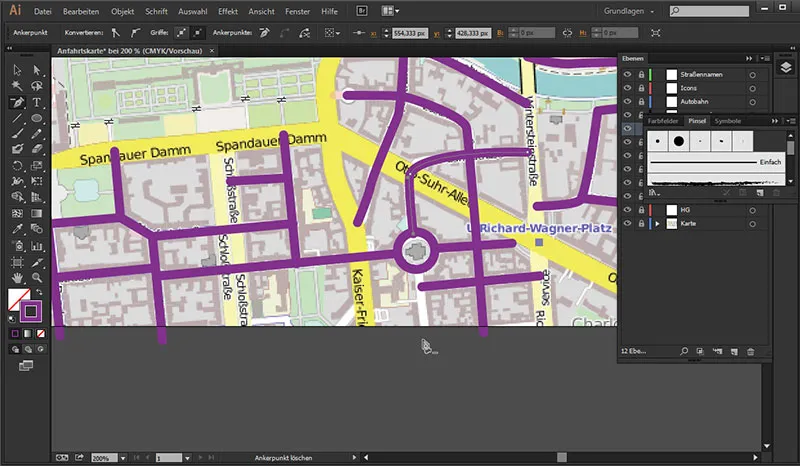
Task: Select the Type tool
Action: coord(37,102)
